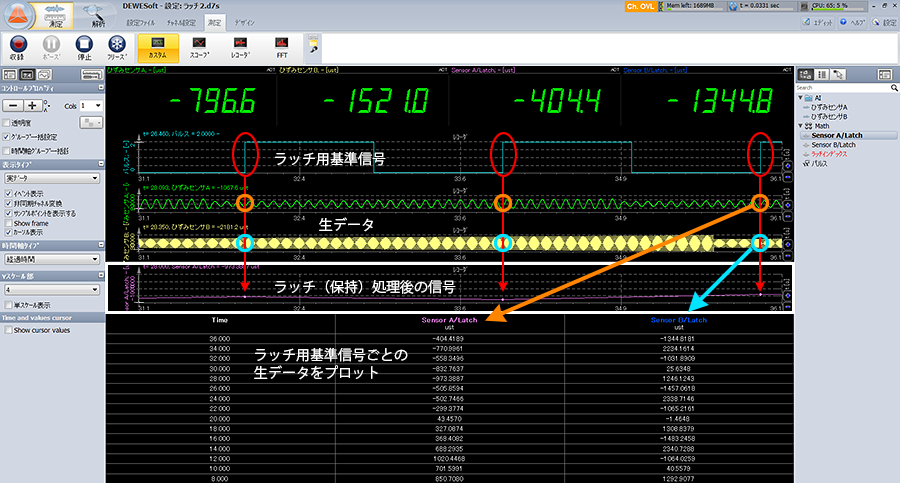
Task: Select the 測定 tab
Action: click(215, 23)
